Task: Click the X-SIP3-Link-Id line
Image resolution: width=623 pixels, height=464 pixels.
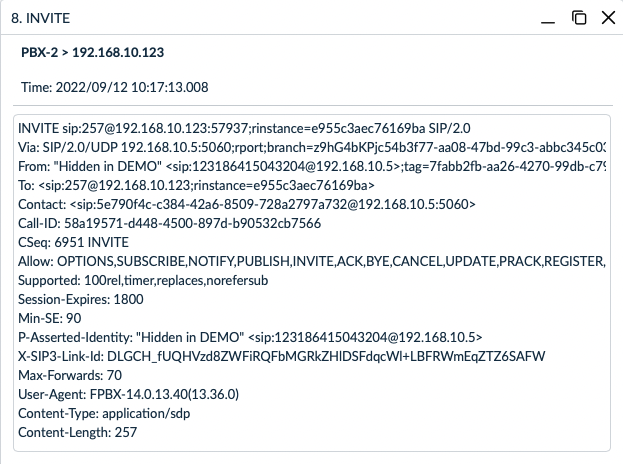Action: (x=282, y=356)
